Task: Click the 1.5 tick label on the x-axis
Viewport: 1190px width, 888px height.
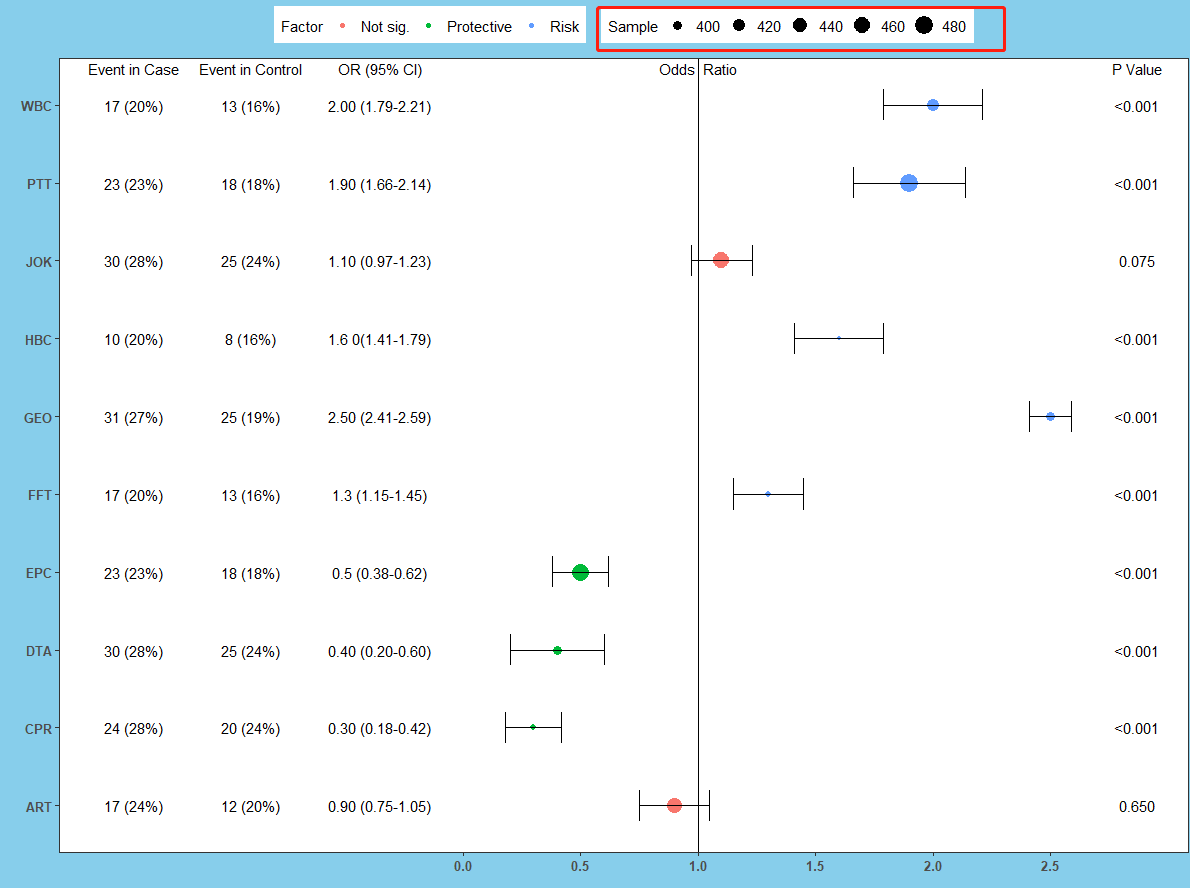Action: tap(815, 866)
